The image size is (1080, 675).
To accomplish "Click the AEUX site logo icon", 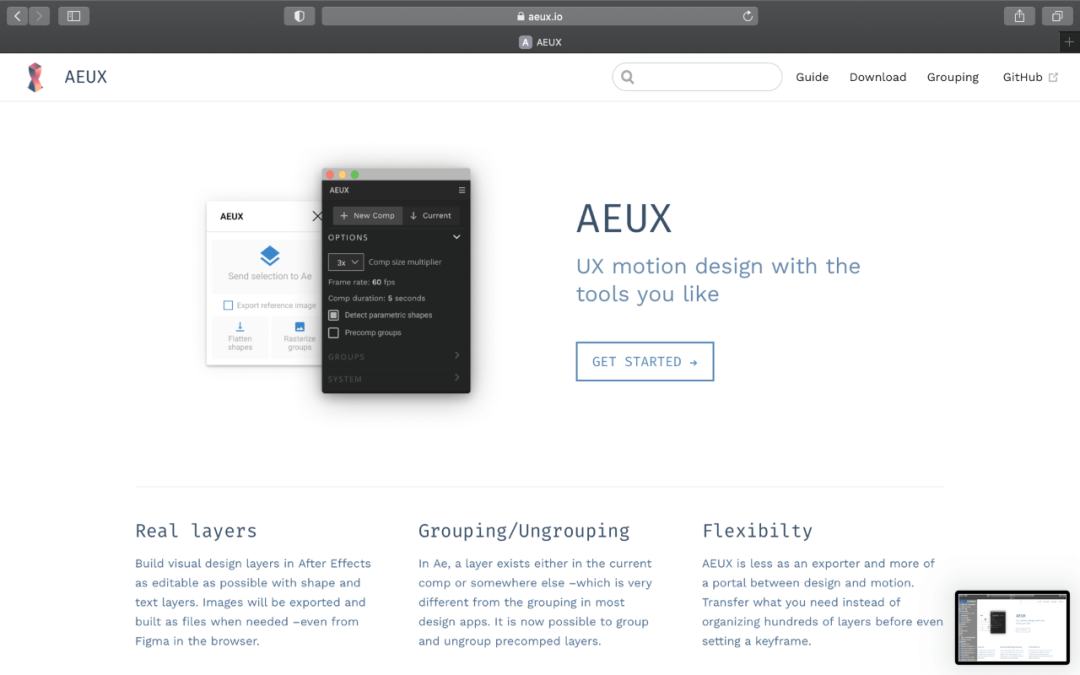I will [x=35, y=77].
